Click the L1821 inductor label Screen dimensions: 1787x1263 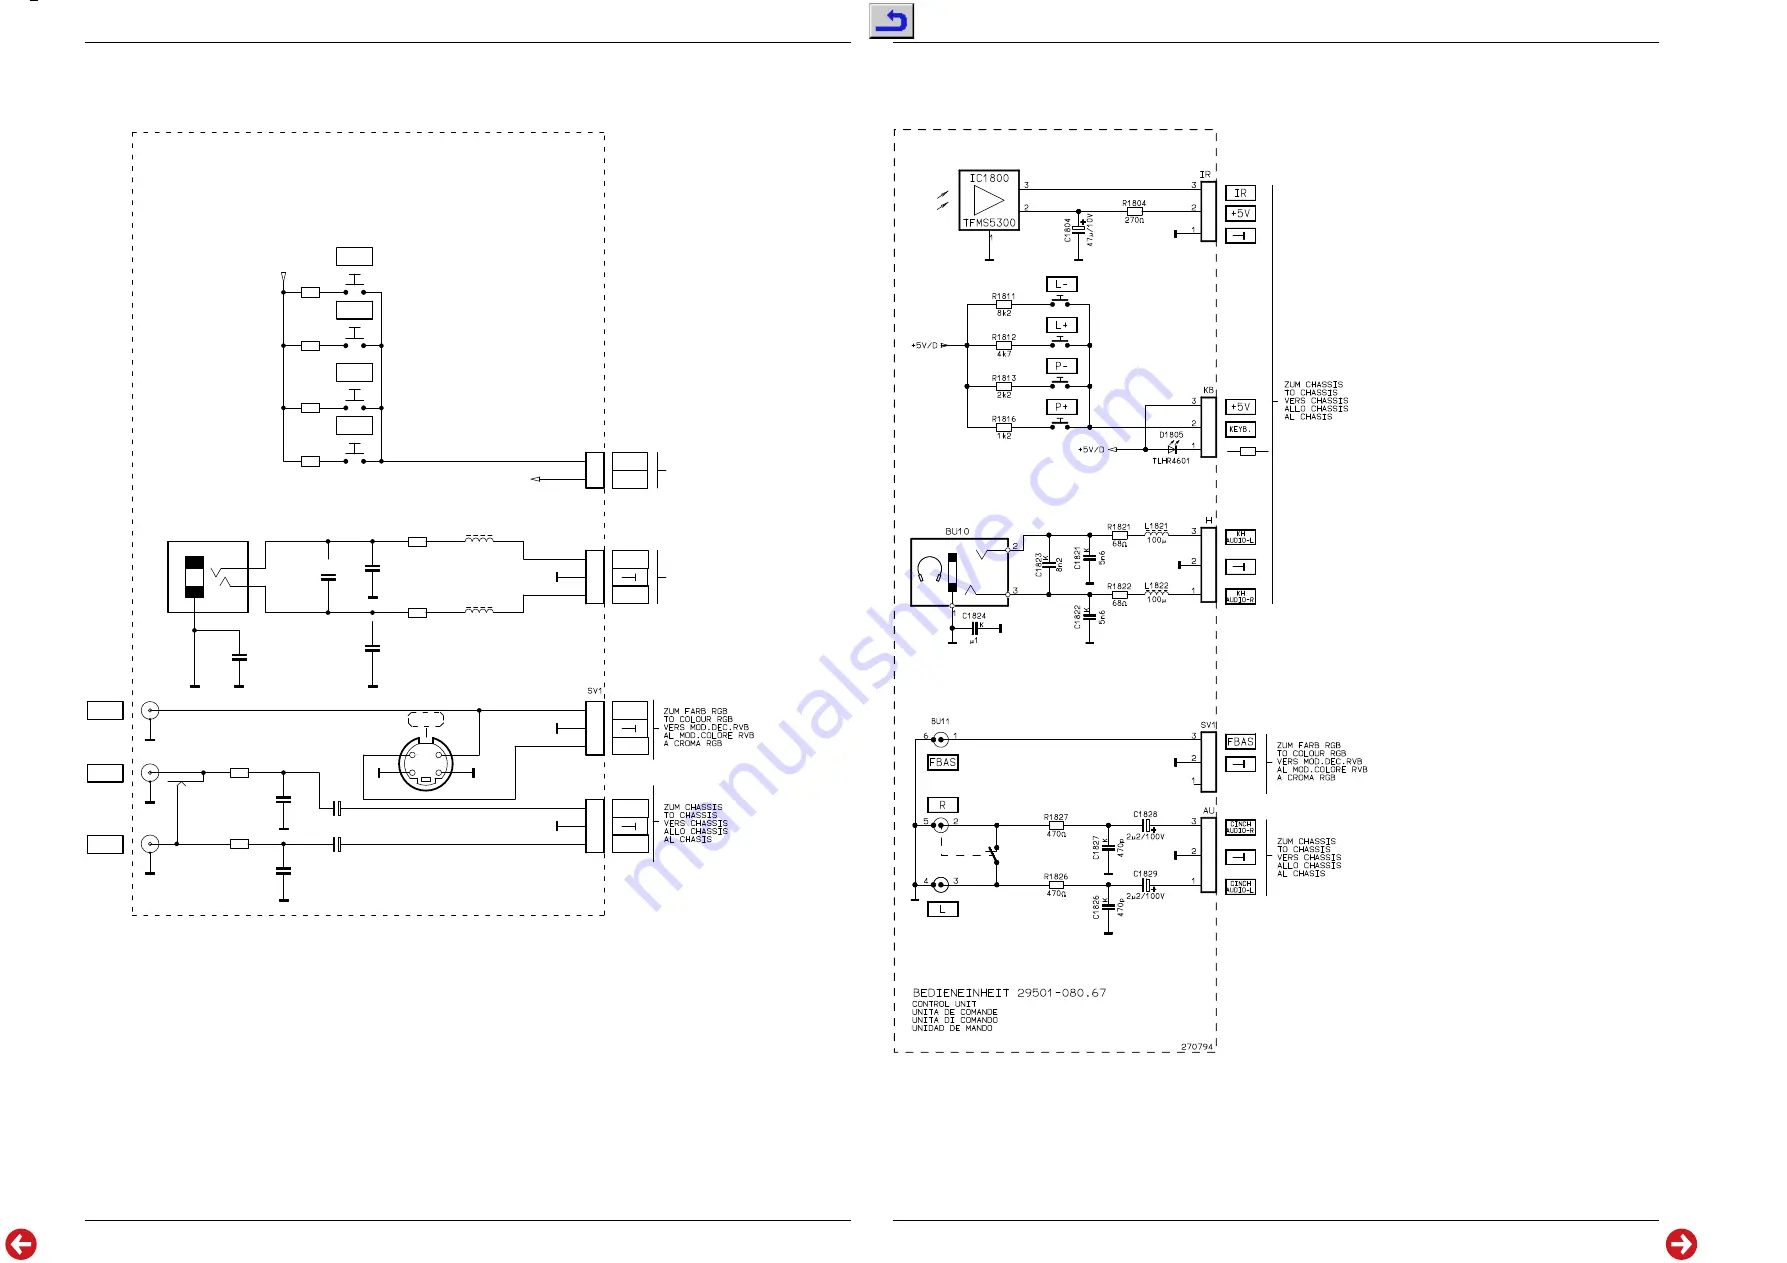(x=1156, y=526)
